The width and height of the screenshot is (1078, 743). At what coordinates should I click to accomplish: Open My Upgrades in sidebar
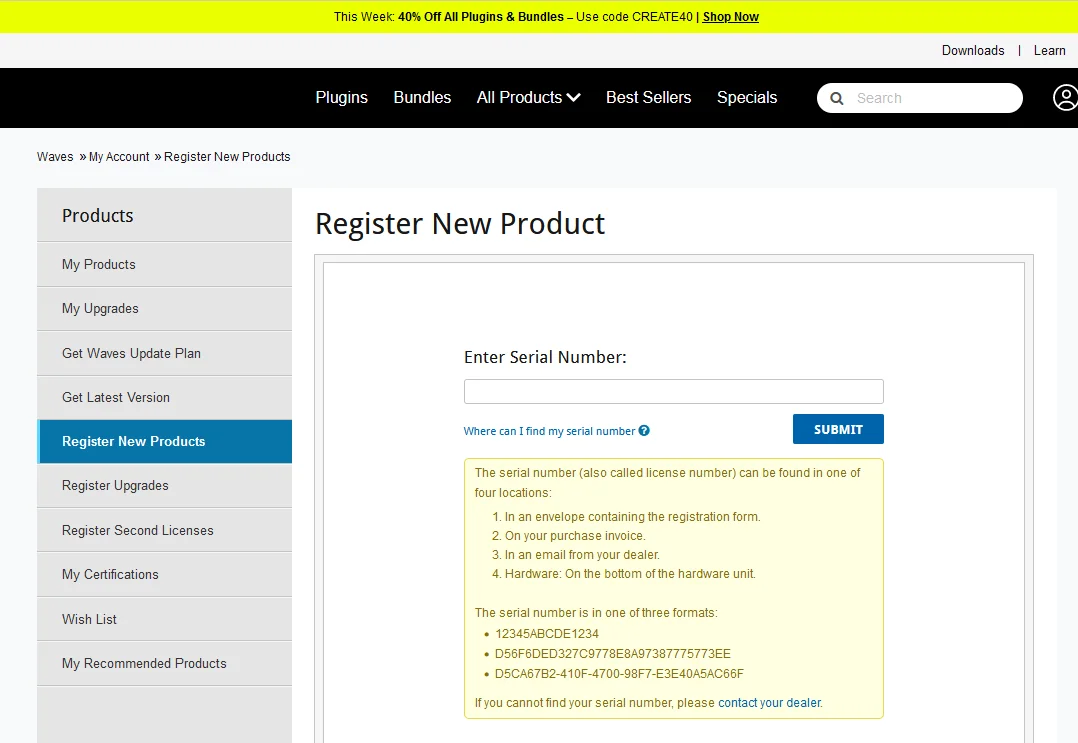pyautogui.click(x=164, y=309)
